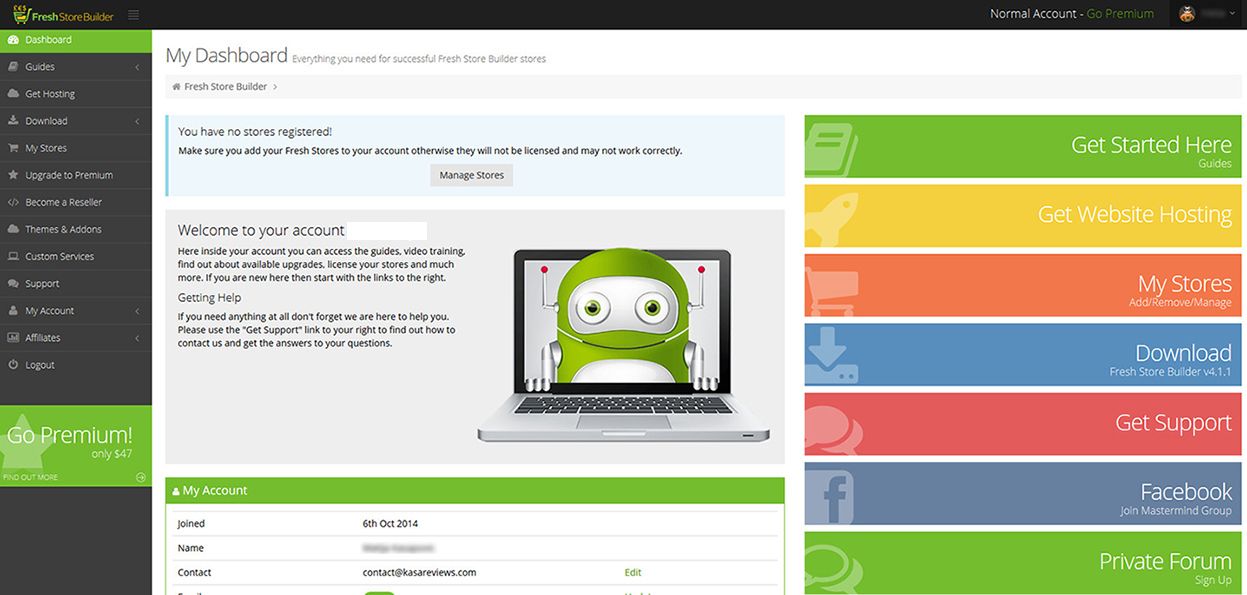Click the Normal Account label
Viewport: 1247px width, 595px height.
point(1033,14)
